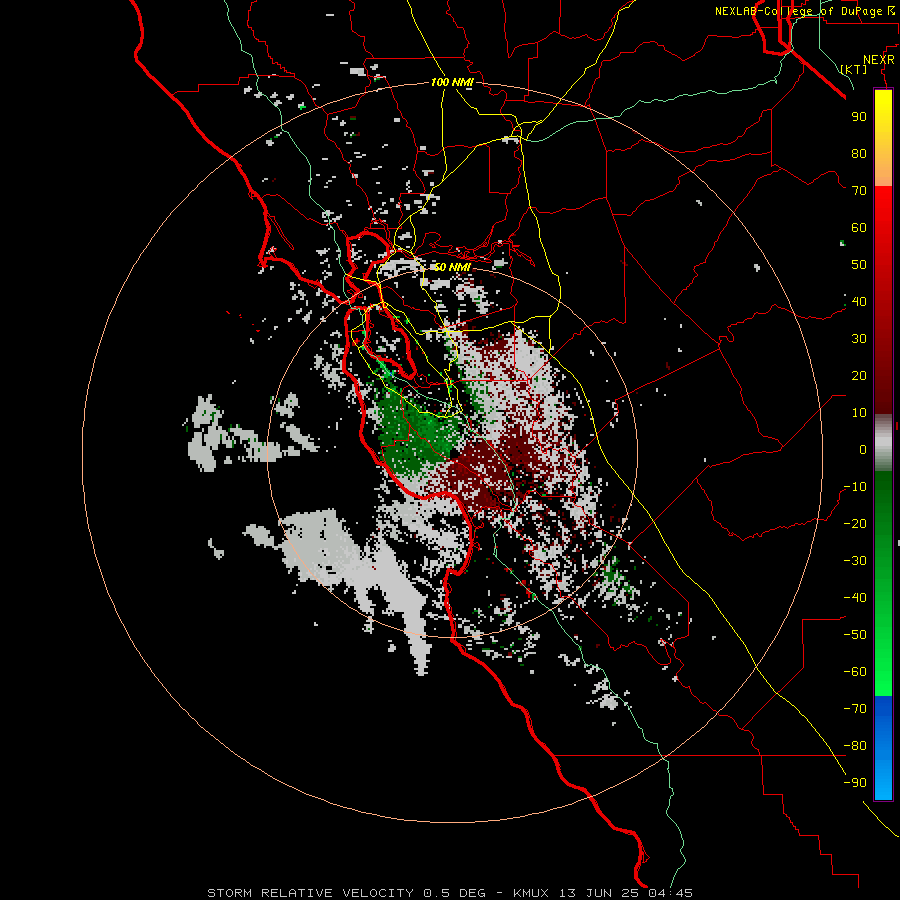Click the 70 value on velocity scale
This screenshot has height=900, width=900.
point(859,191)
